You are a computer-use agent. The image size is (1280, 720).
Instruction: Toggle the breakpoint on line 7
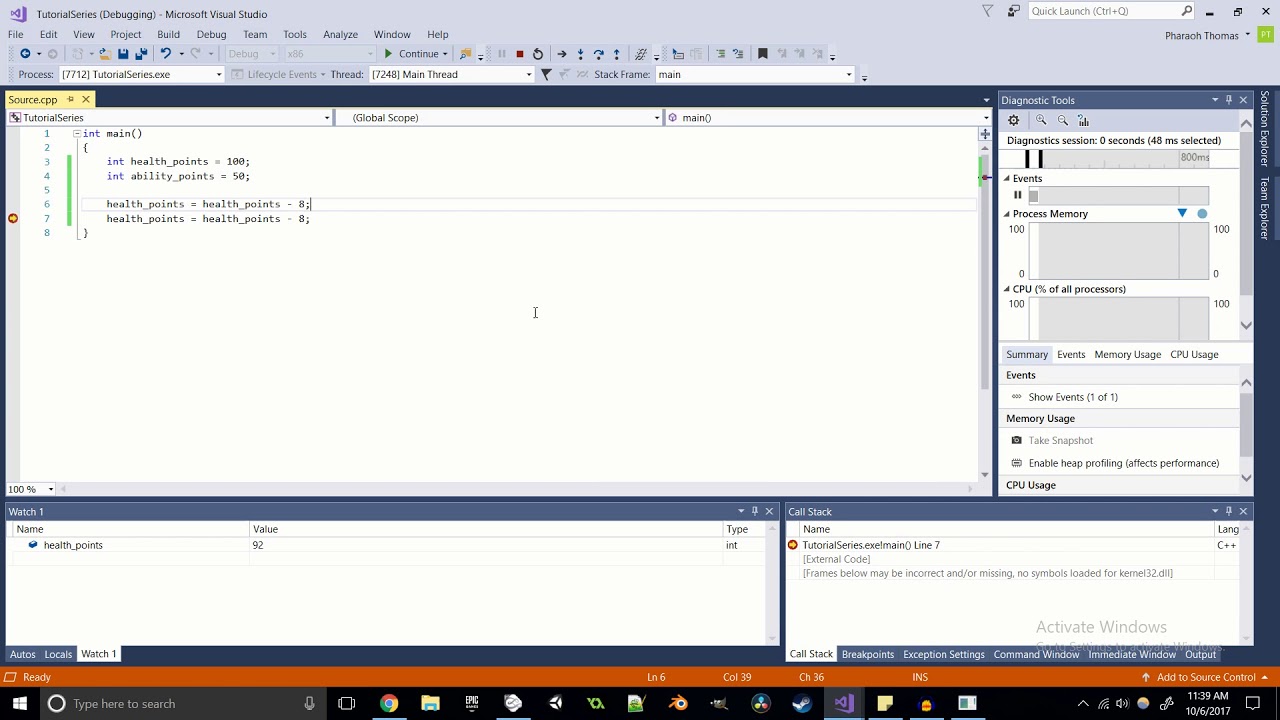coord(13,218)
